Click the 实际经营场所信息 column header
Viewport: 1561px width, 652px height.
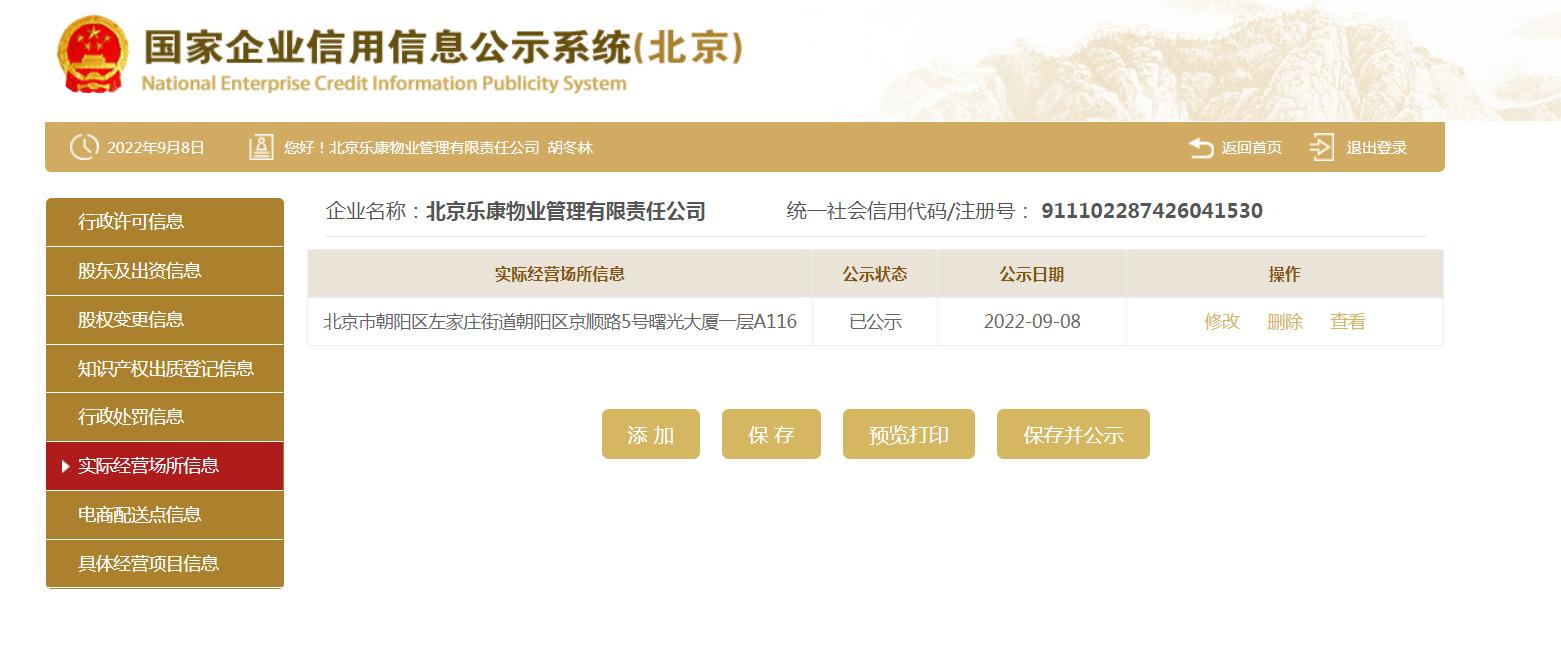point(560,274)
